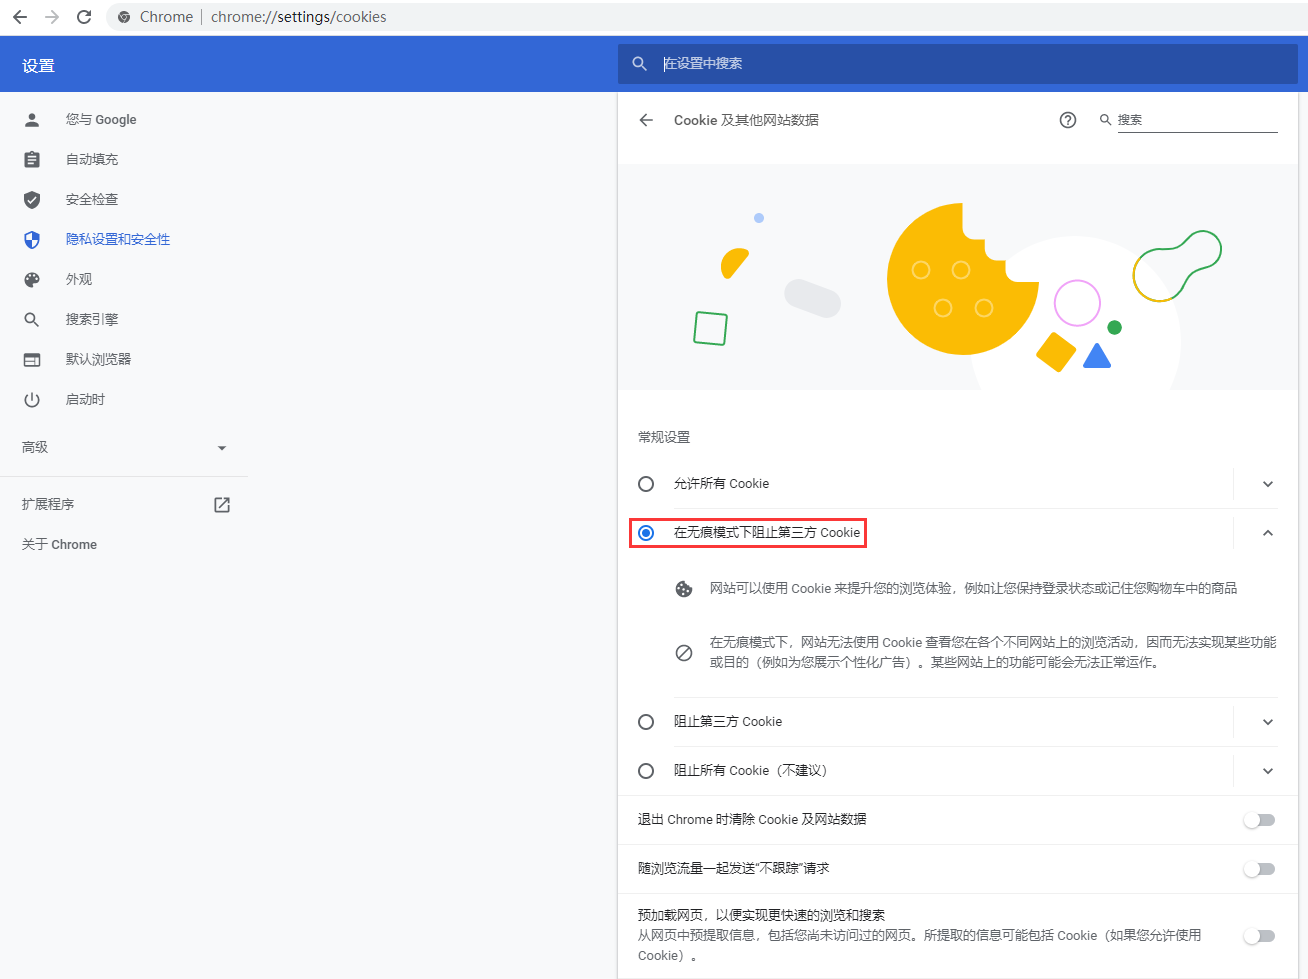Click the palette icon for 外观
The width and height of the screenshot is (1308, 979).
[32, 280]
